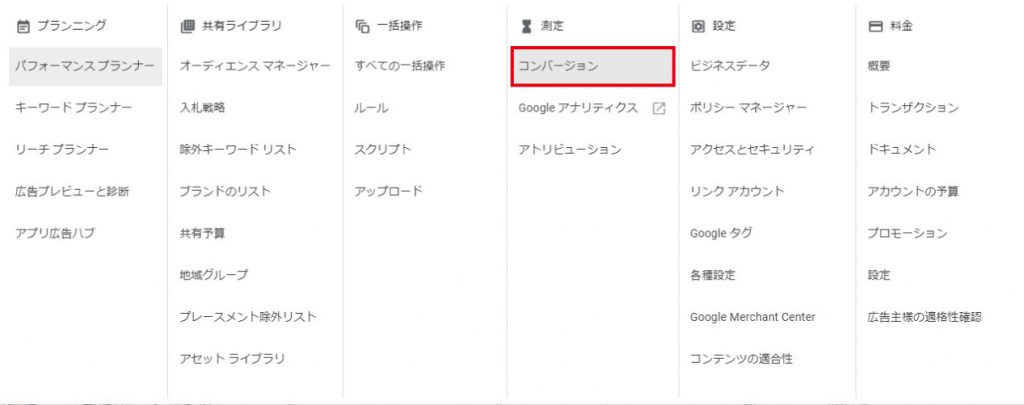Viewport: 1024px width, 405px height.
Task: Go to トランザクション under 料金
Action: [x=913, y=108]
